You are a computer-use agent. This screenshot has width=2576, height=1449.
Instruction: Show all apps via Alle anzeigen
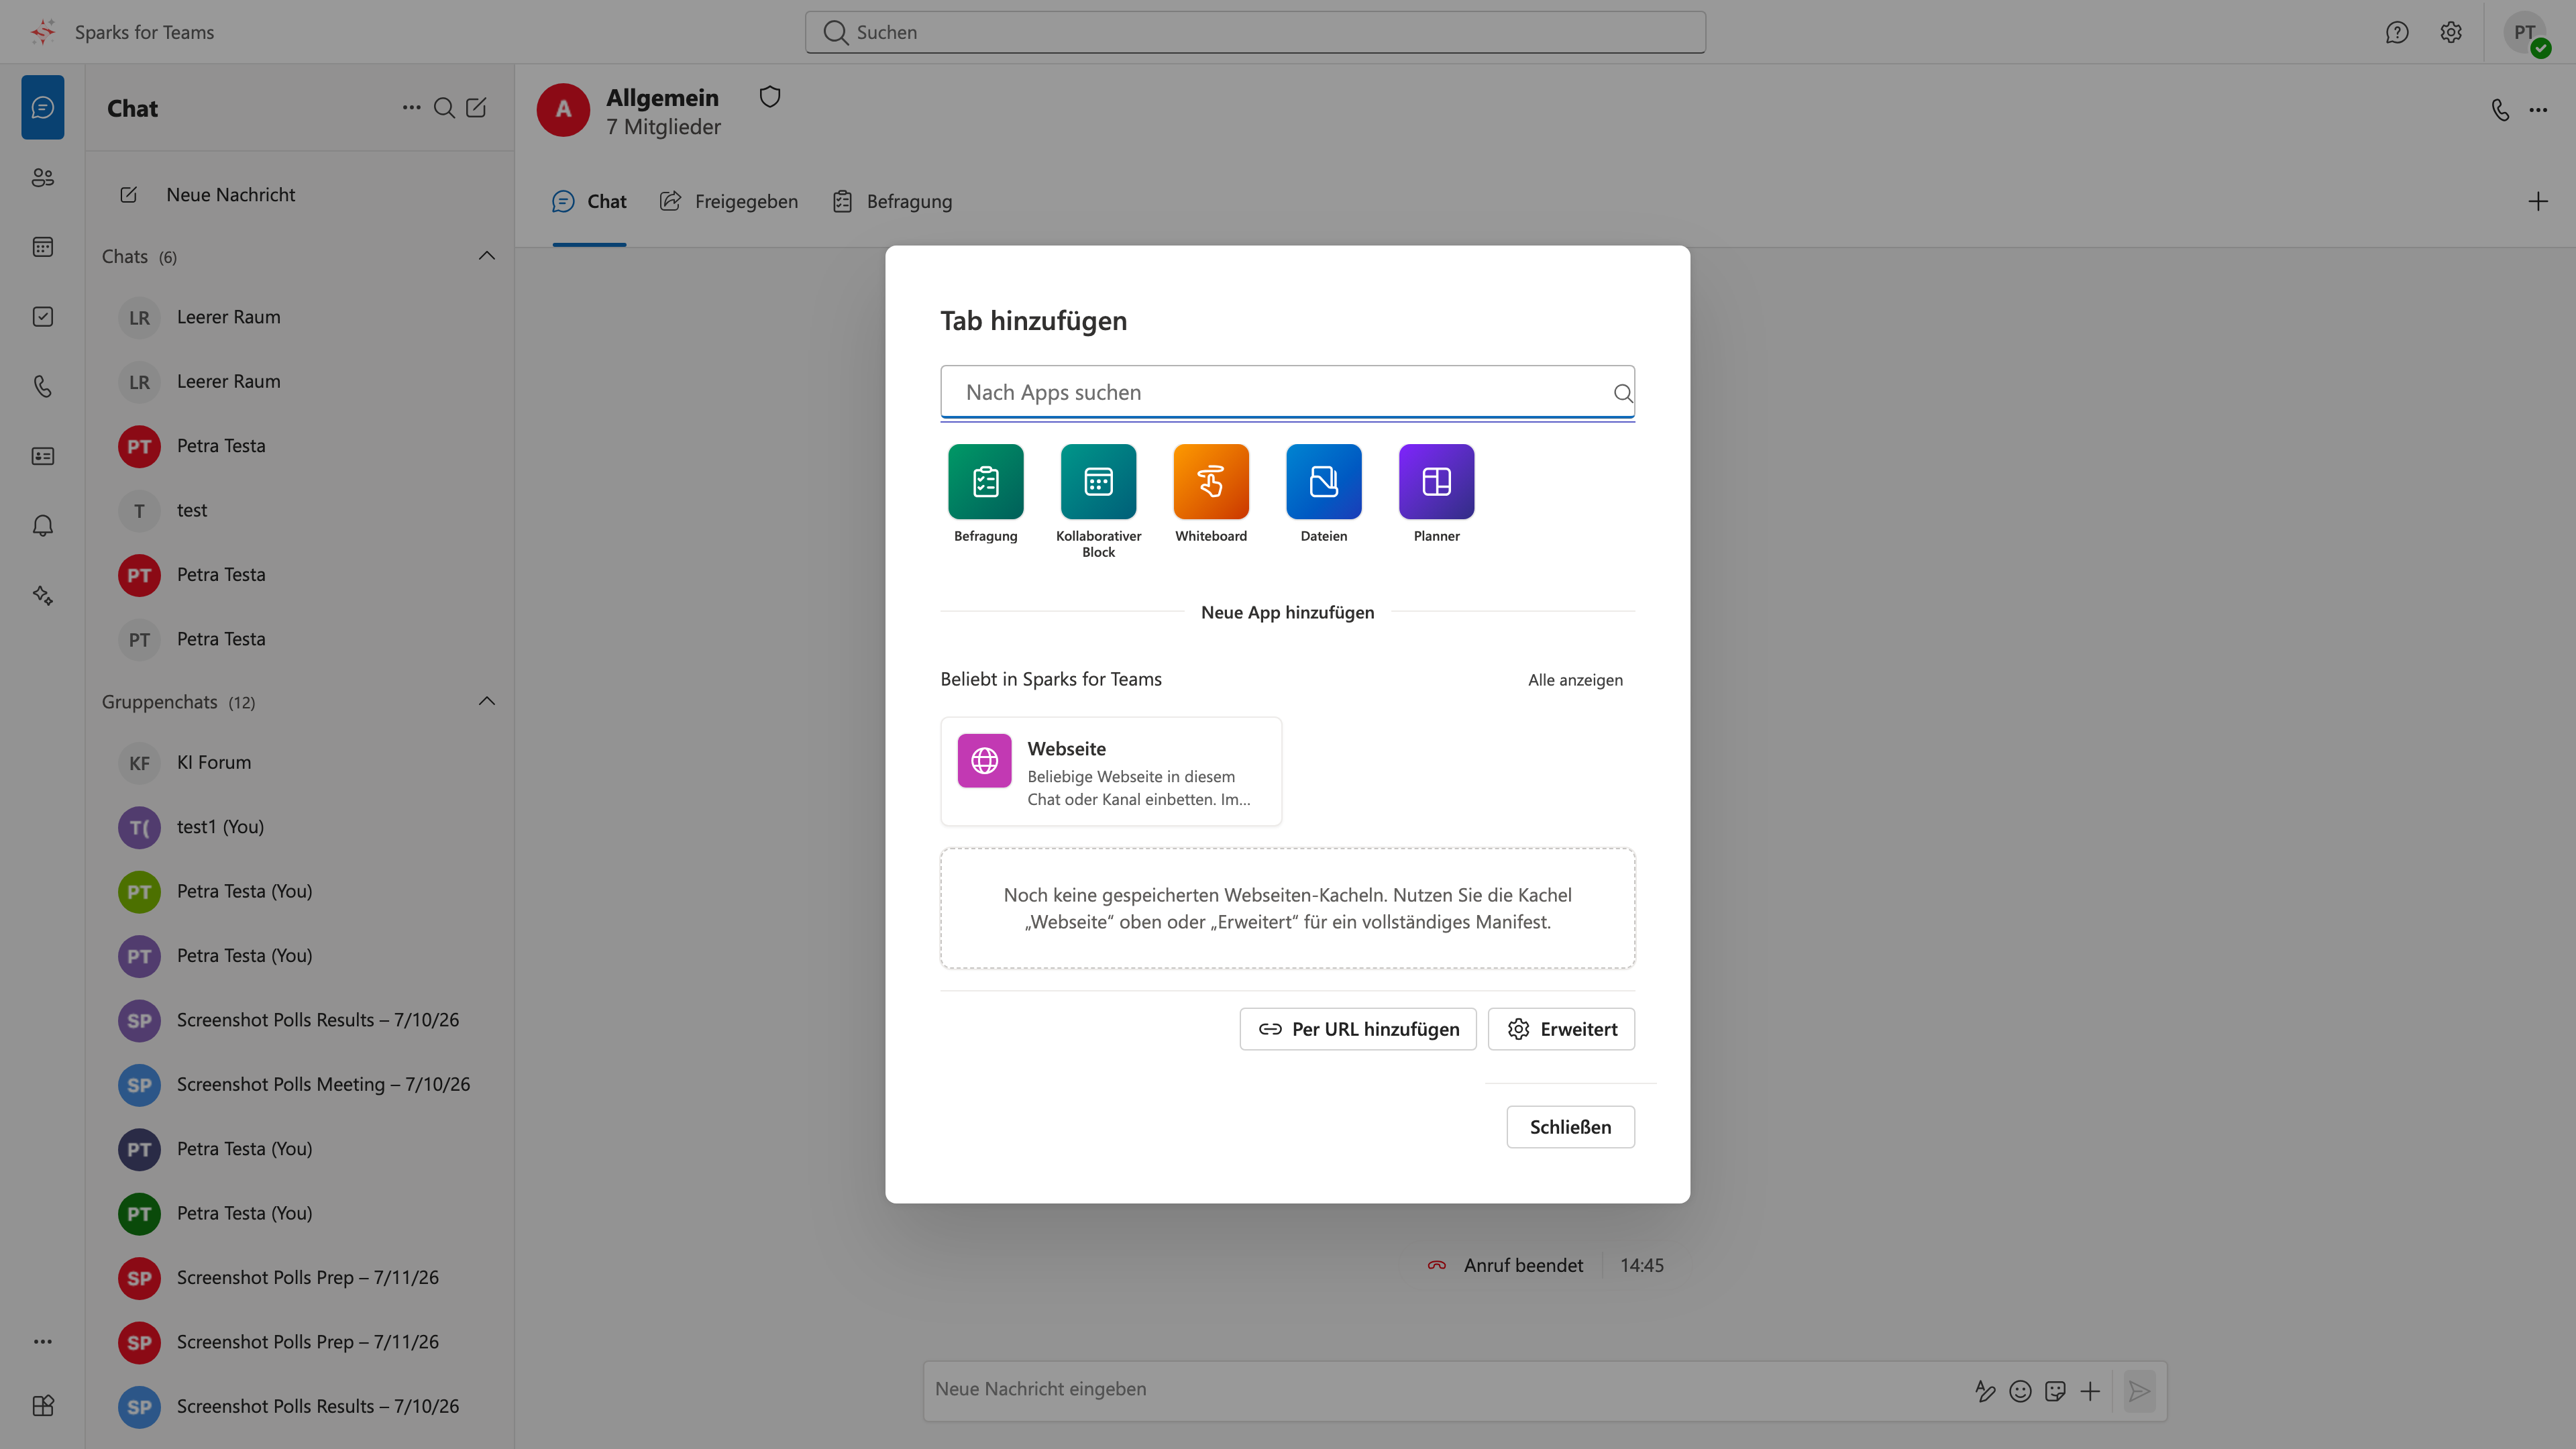click(1575, 680)
